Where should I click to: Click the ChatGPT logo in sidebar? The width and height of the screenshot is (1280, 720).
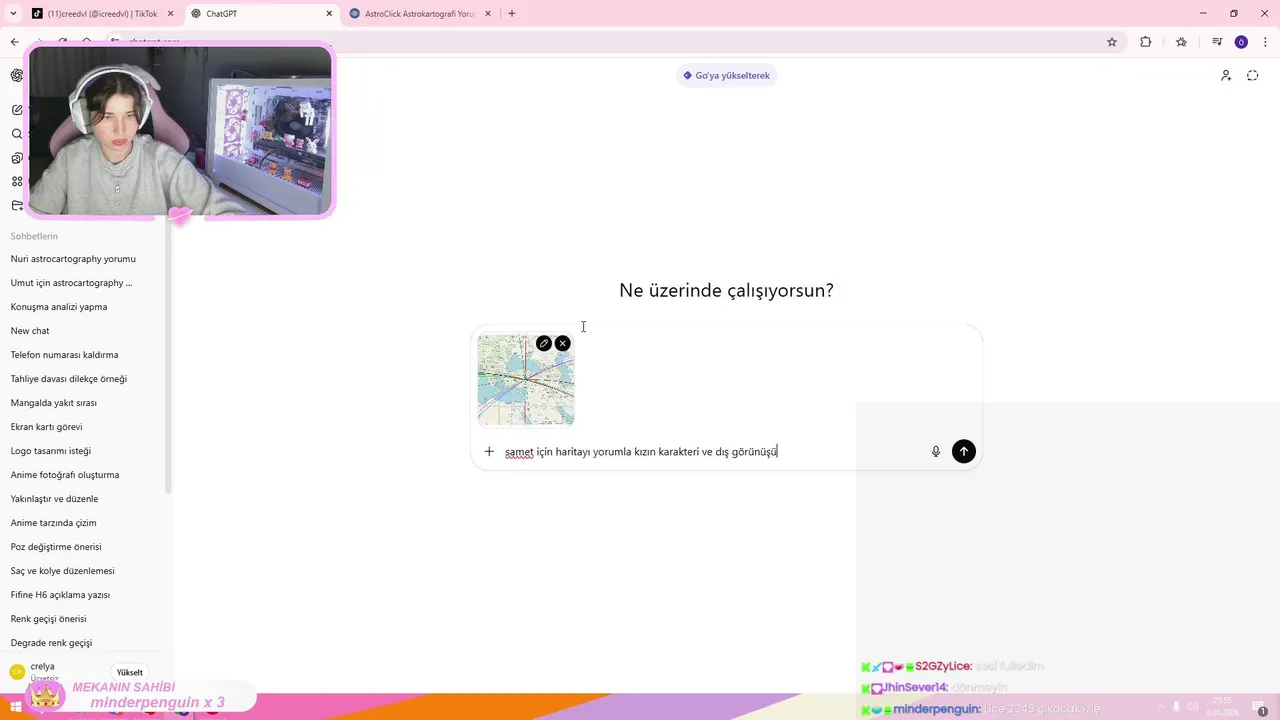(17, 75)
